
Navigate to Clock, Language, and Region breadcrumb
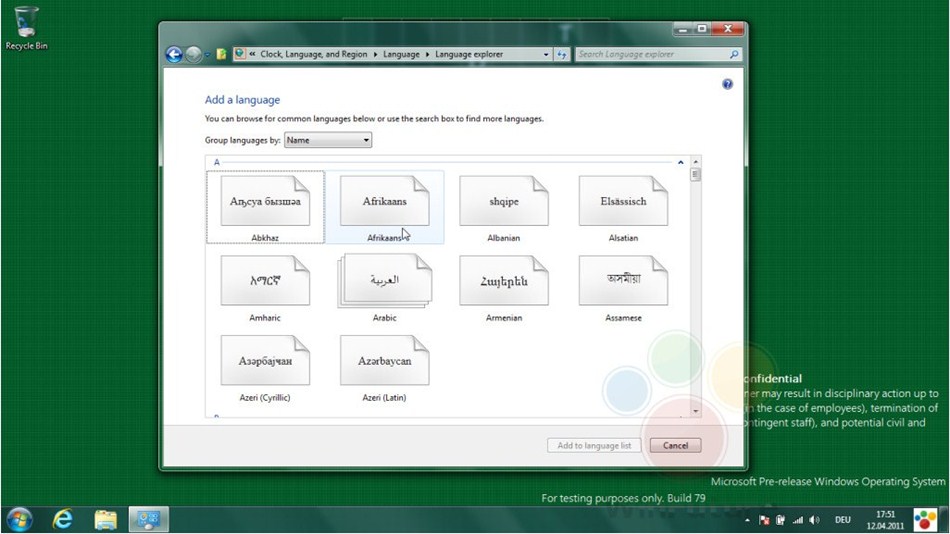(x=314, y=54)
